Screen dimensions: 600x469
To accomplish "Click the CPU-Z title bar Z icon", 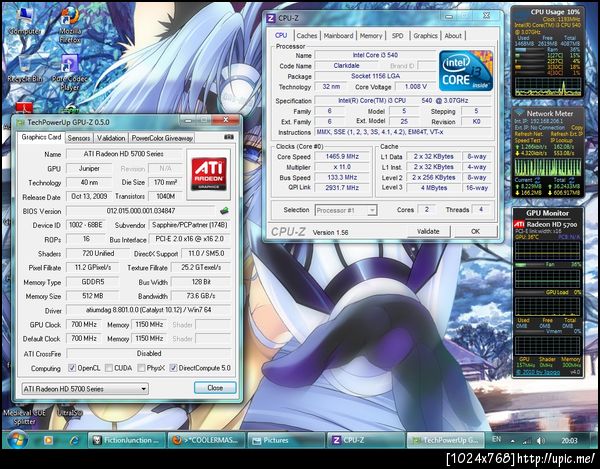I will [x=271, y=18].
